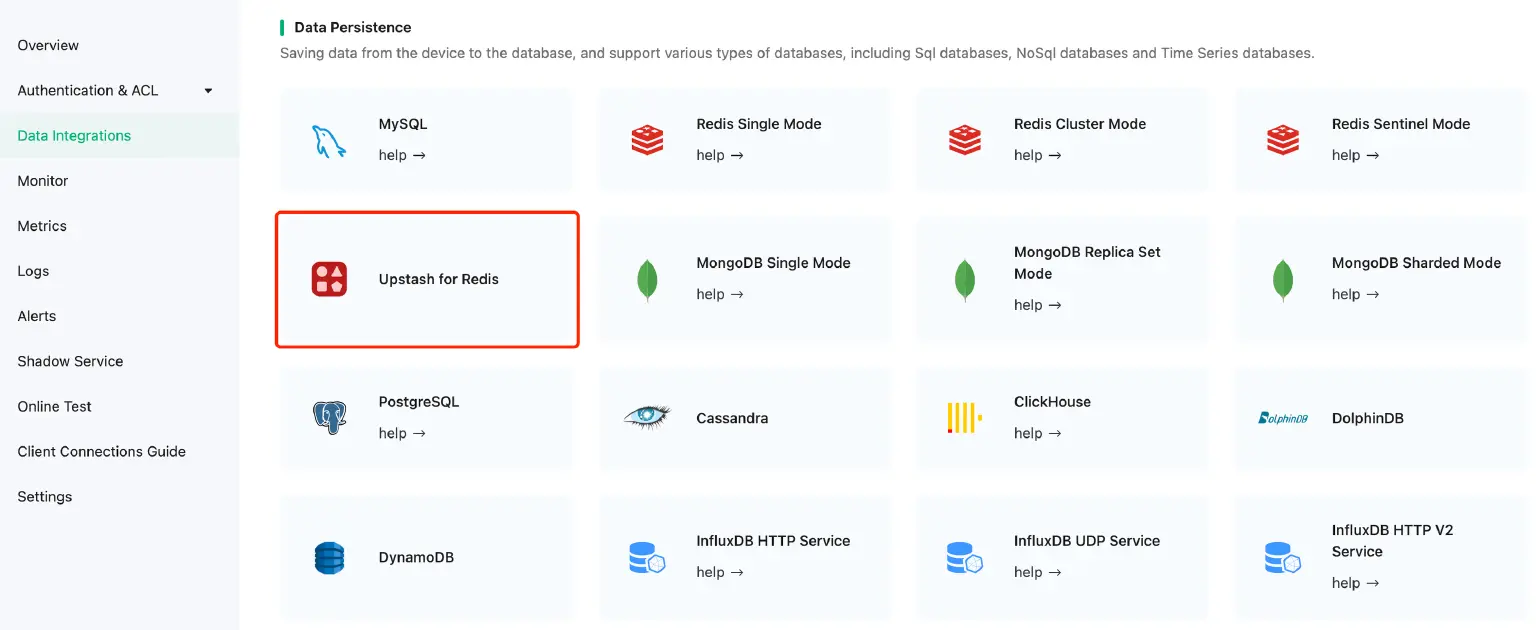This screenshot has height=630, width=1536.
Task: Click the ClickHouse logo icon
Action: (x=963, y=417)
